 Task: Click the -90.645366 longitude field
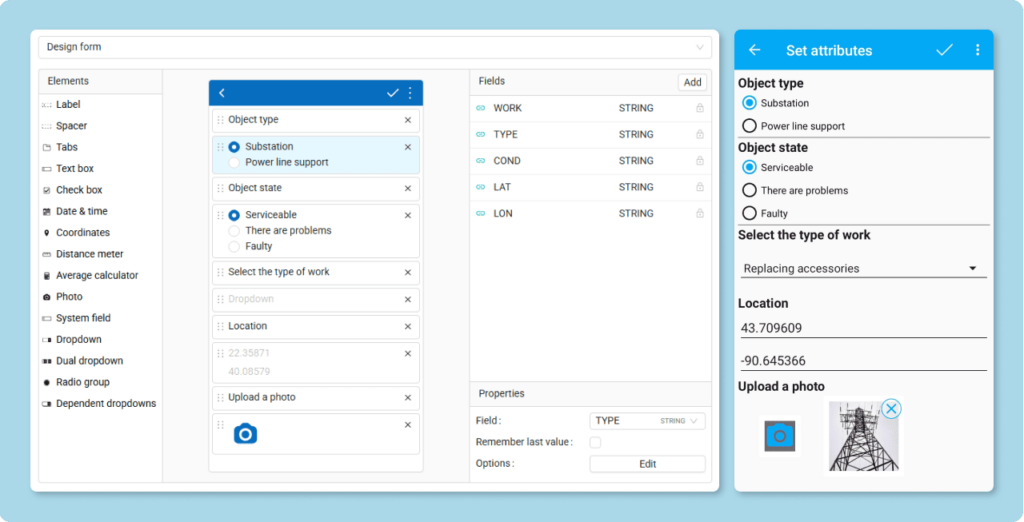863,361
